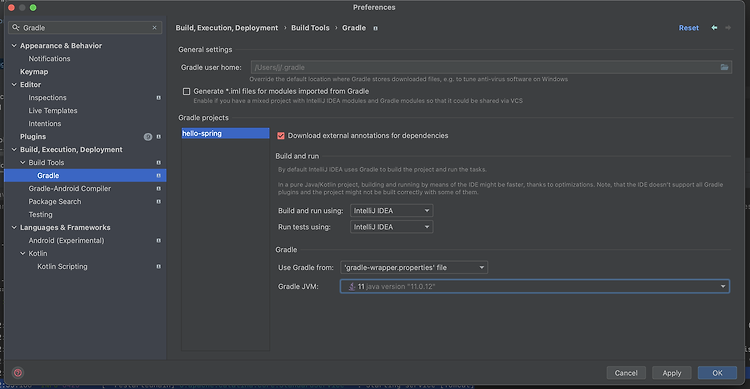Click the project-level icon beside Inspections
Image resolution: width=750 pixels, height=389 pixels.
click(159, 98)
